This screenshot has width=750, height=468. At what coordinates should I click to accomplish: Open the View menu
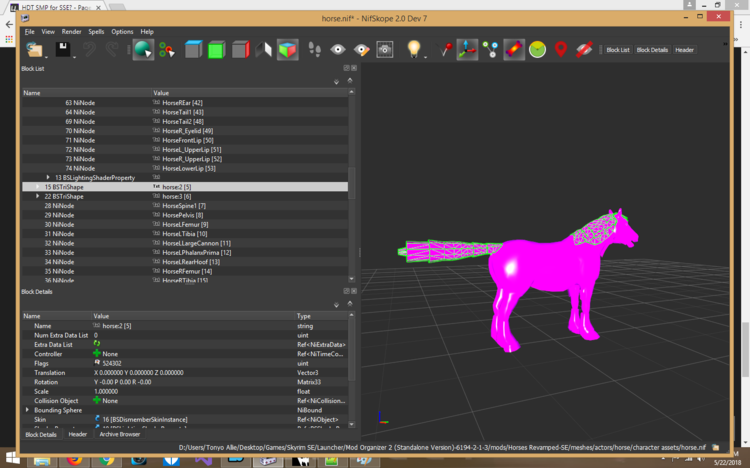pyautogui.click(x=48, y=32)
